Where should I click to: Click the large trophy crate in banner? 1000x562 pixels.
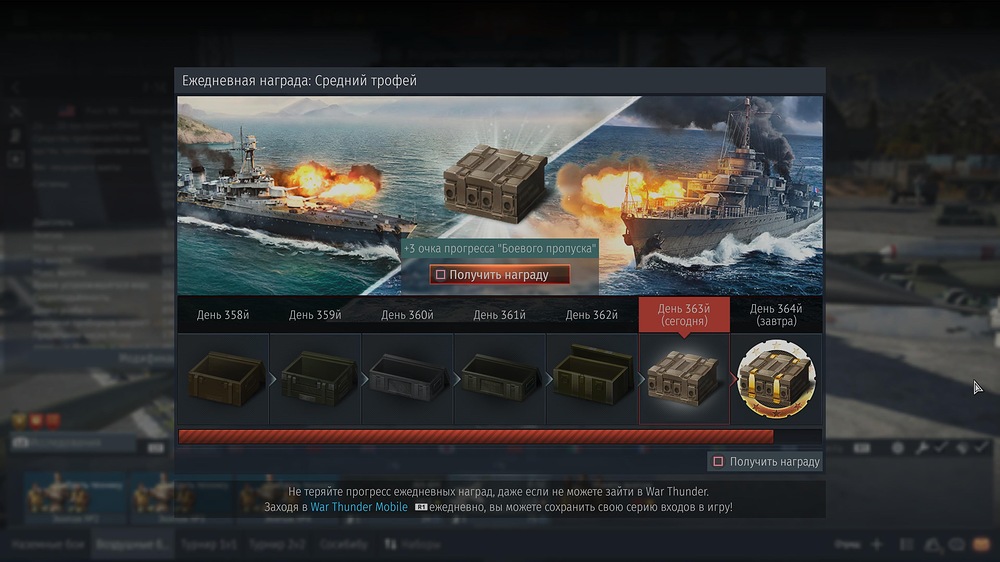496,184
